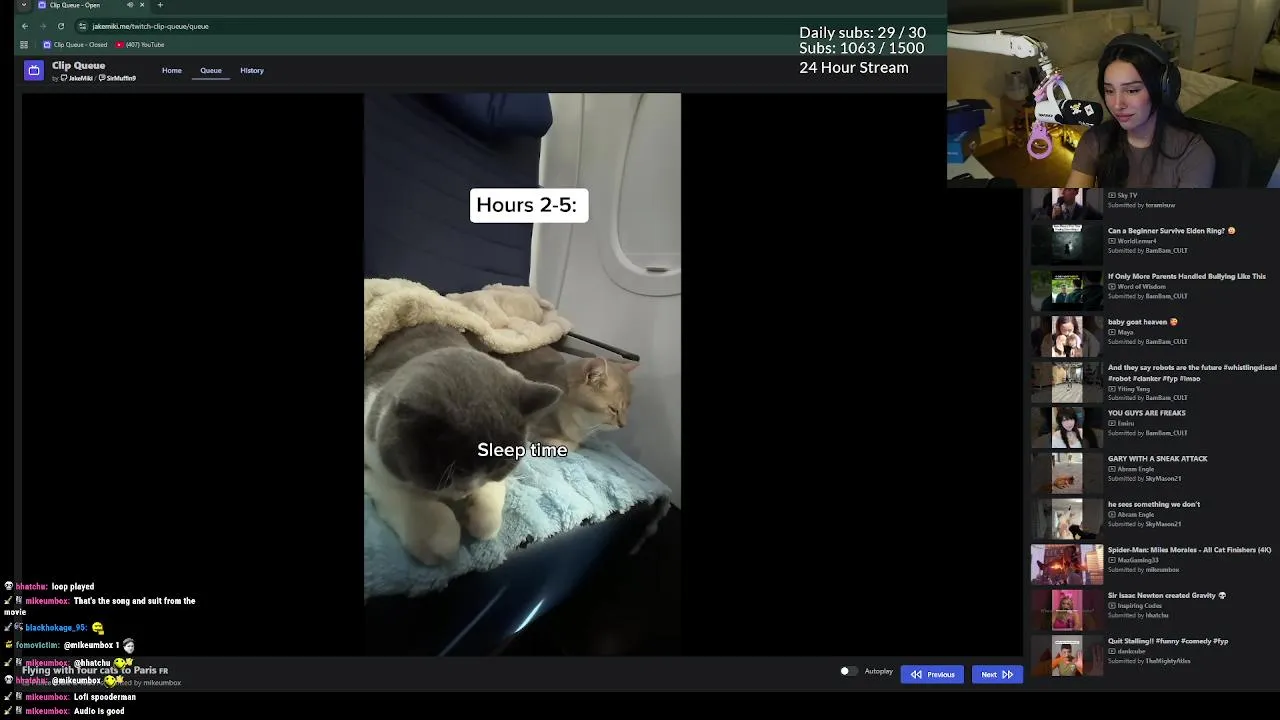
Task: Open the History nav item
Action: pos(252,71)
